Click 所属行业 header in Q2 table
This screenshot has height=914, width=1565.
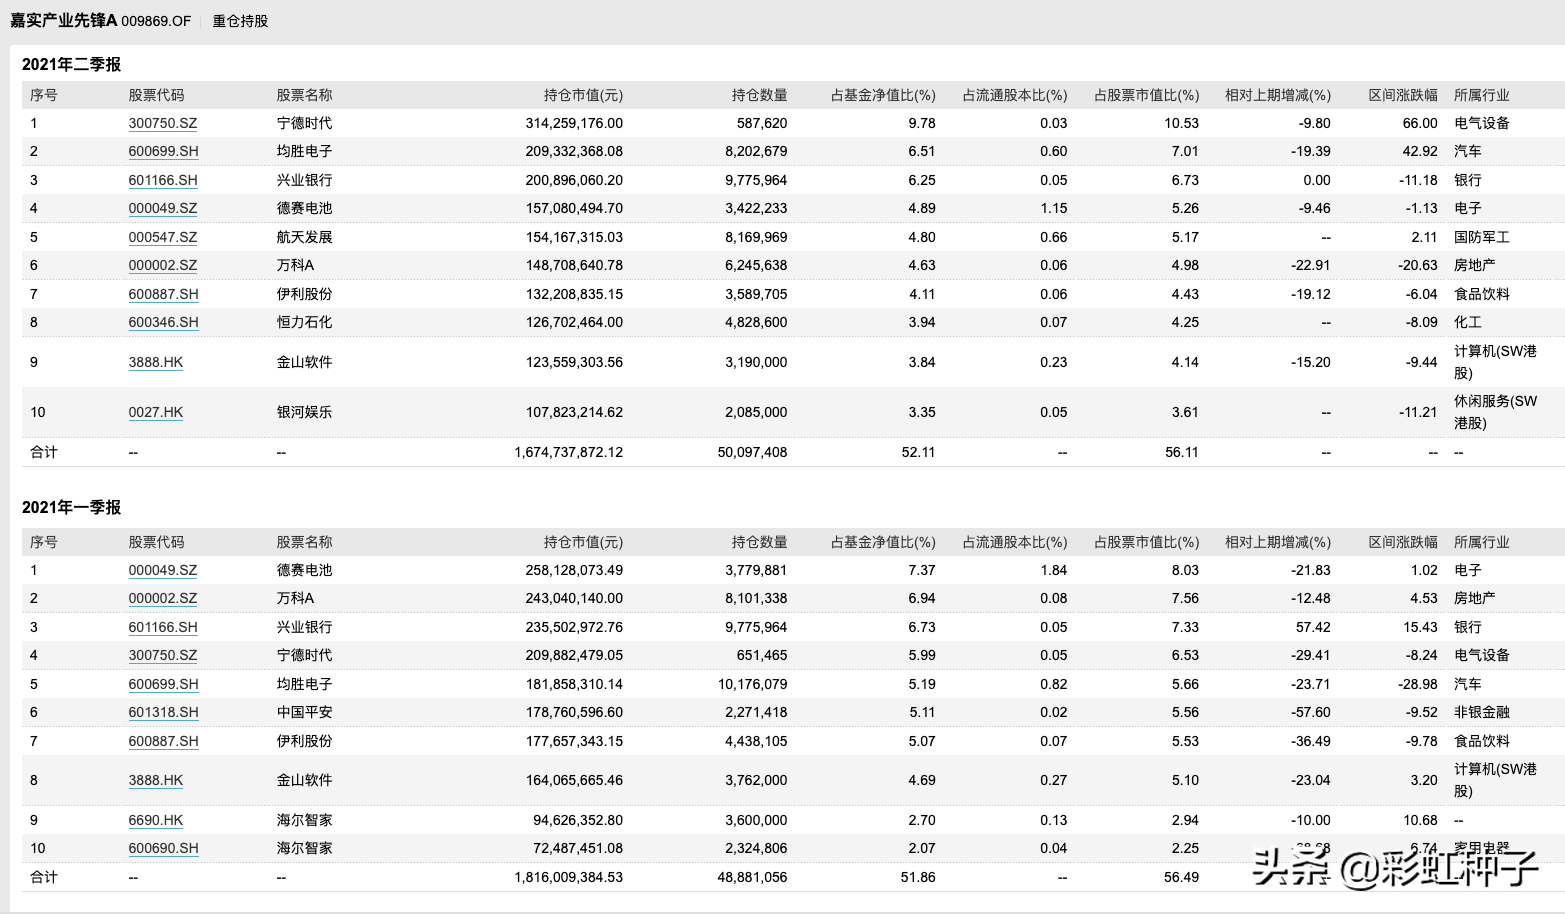pyautogui.click(x=1482, y=95)
